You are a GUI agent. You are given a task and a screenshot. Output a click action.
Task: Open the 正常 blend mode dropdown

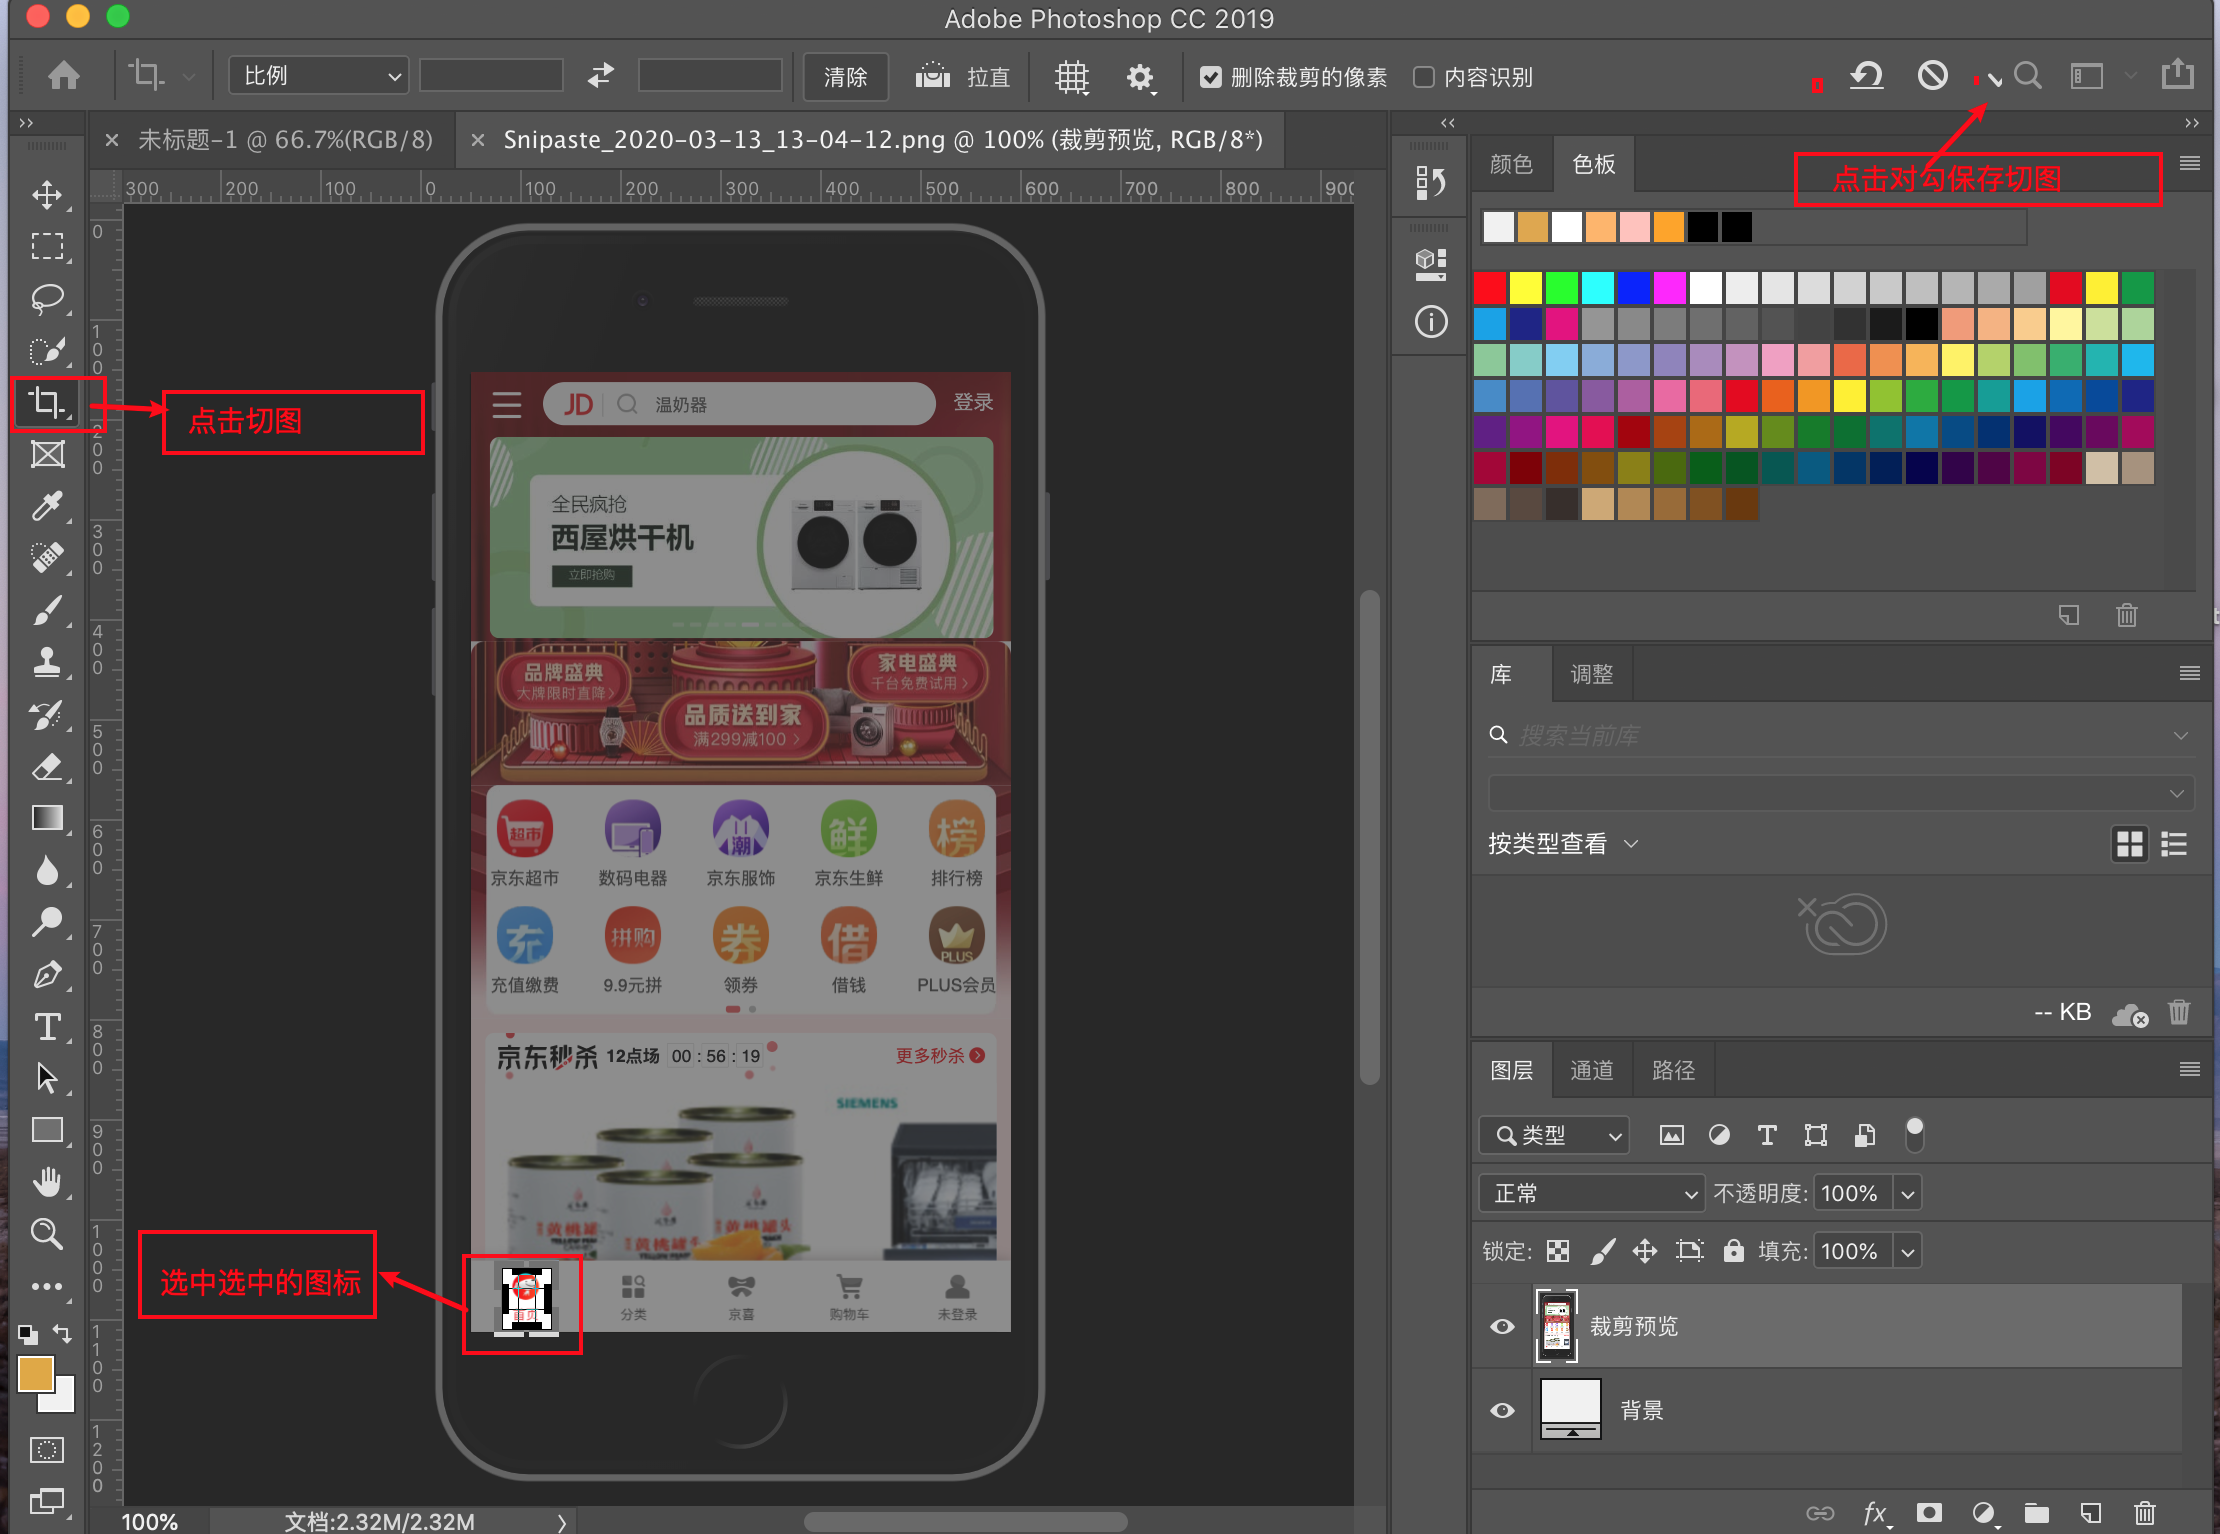[1590, 1193]
